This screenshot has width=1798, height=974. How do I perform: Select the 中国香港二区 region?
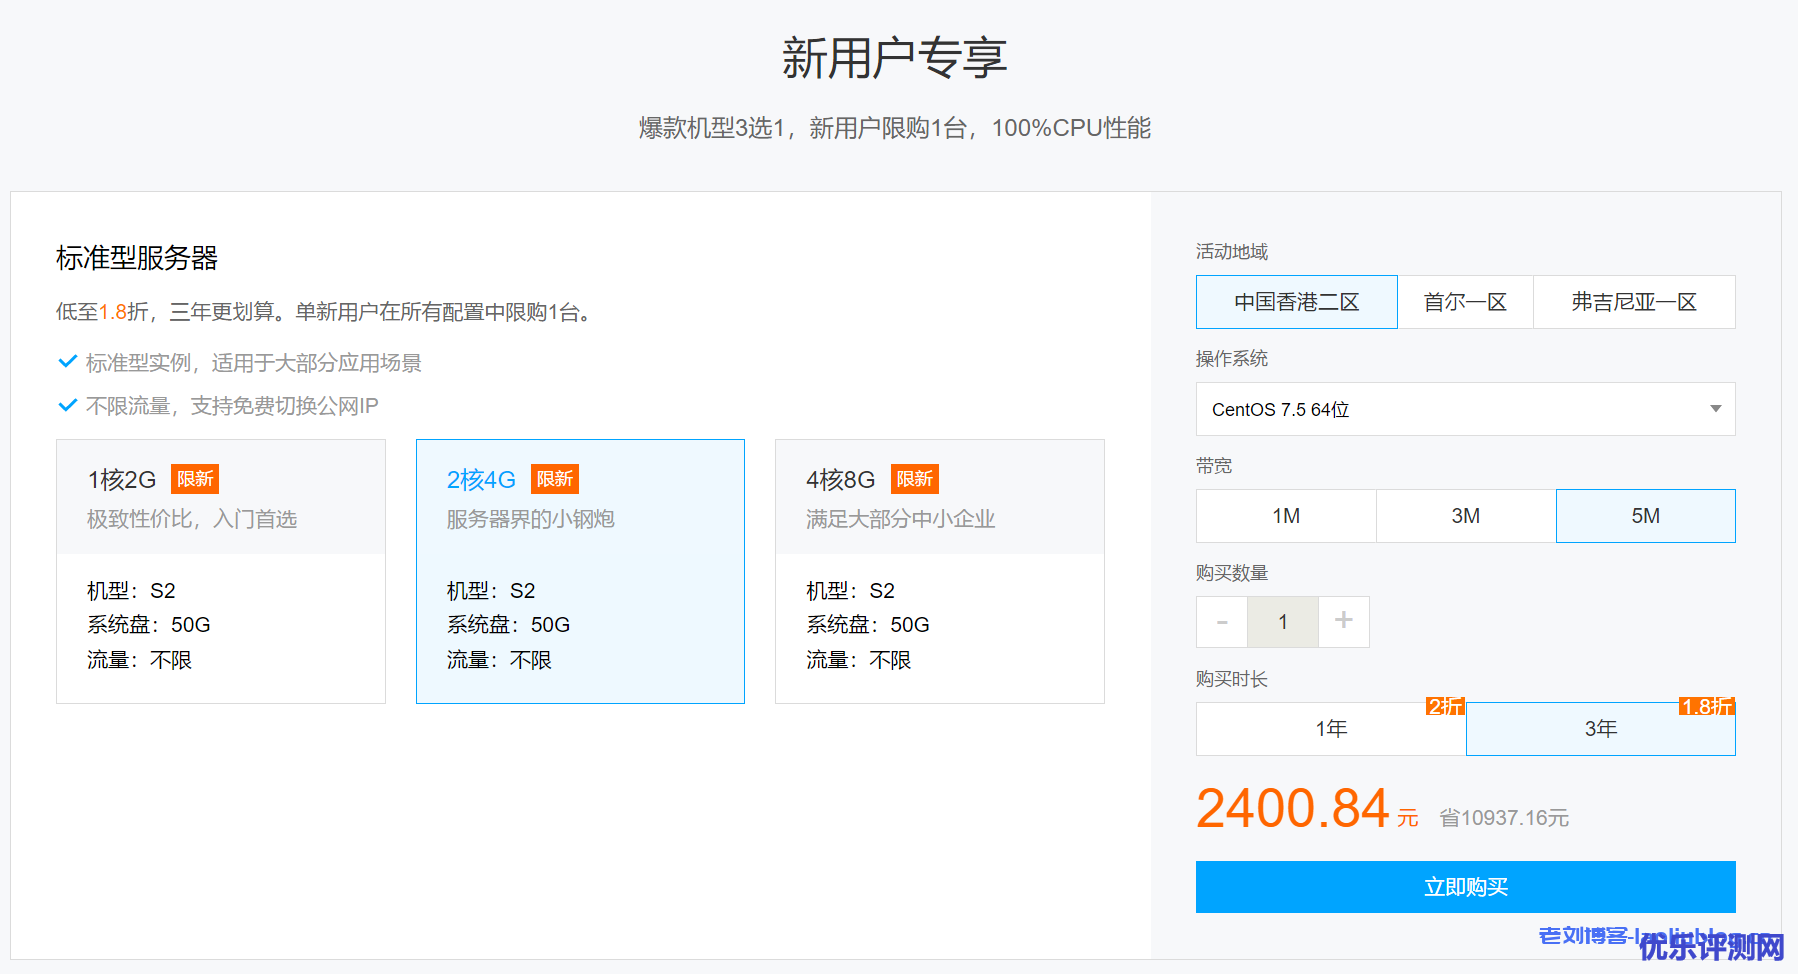(x=1296, y=302)
